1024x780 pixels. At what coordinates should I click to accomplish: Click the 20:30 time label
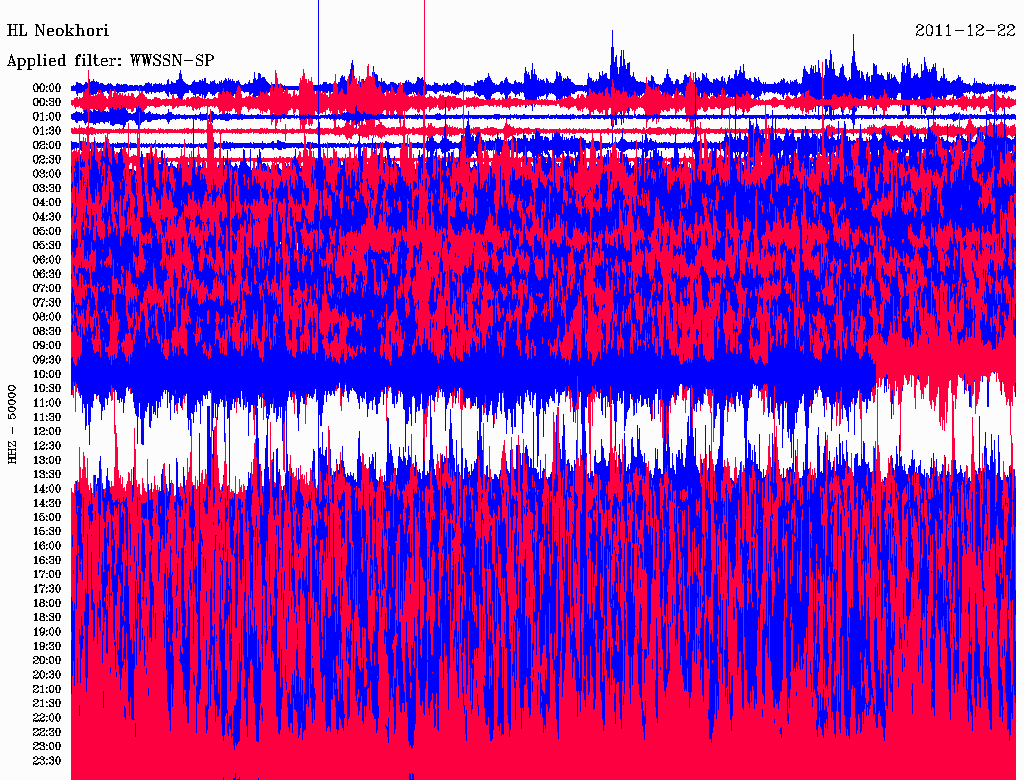coord(47,675)
